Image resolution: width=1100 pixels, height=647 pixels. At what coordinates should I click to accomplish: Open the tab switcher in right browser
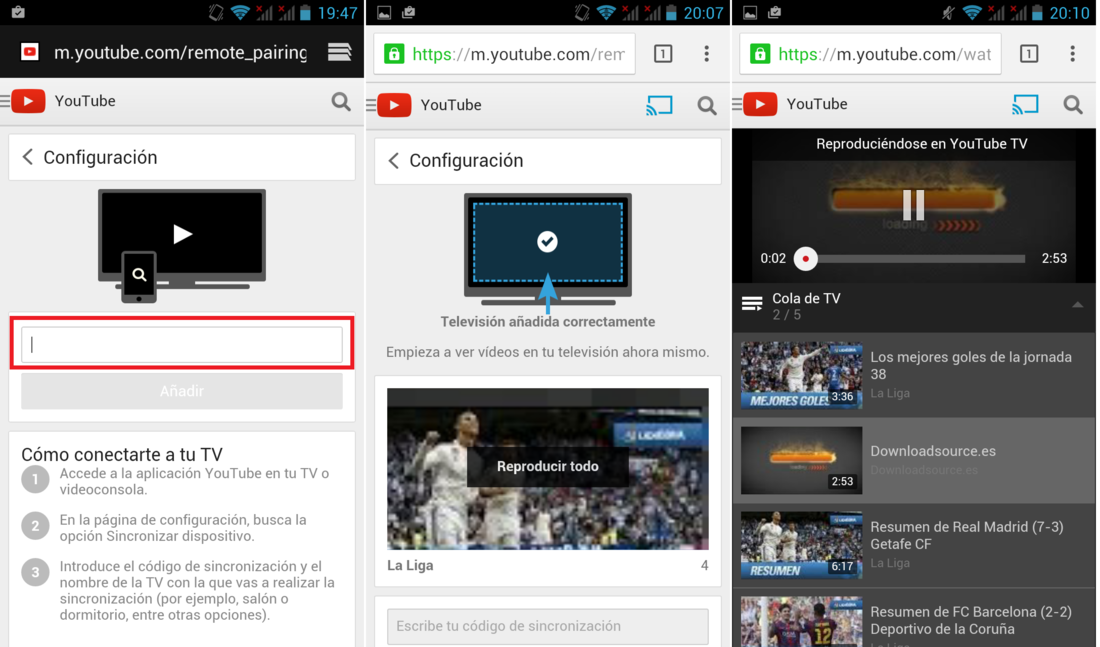(x=1029, y=54)
